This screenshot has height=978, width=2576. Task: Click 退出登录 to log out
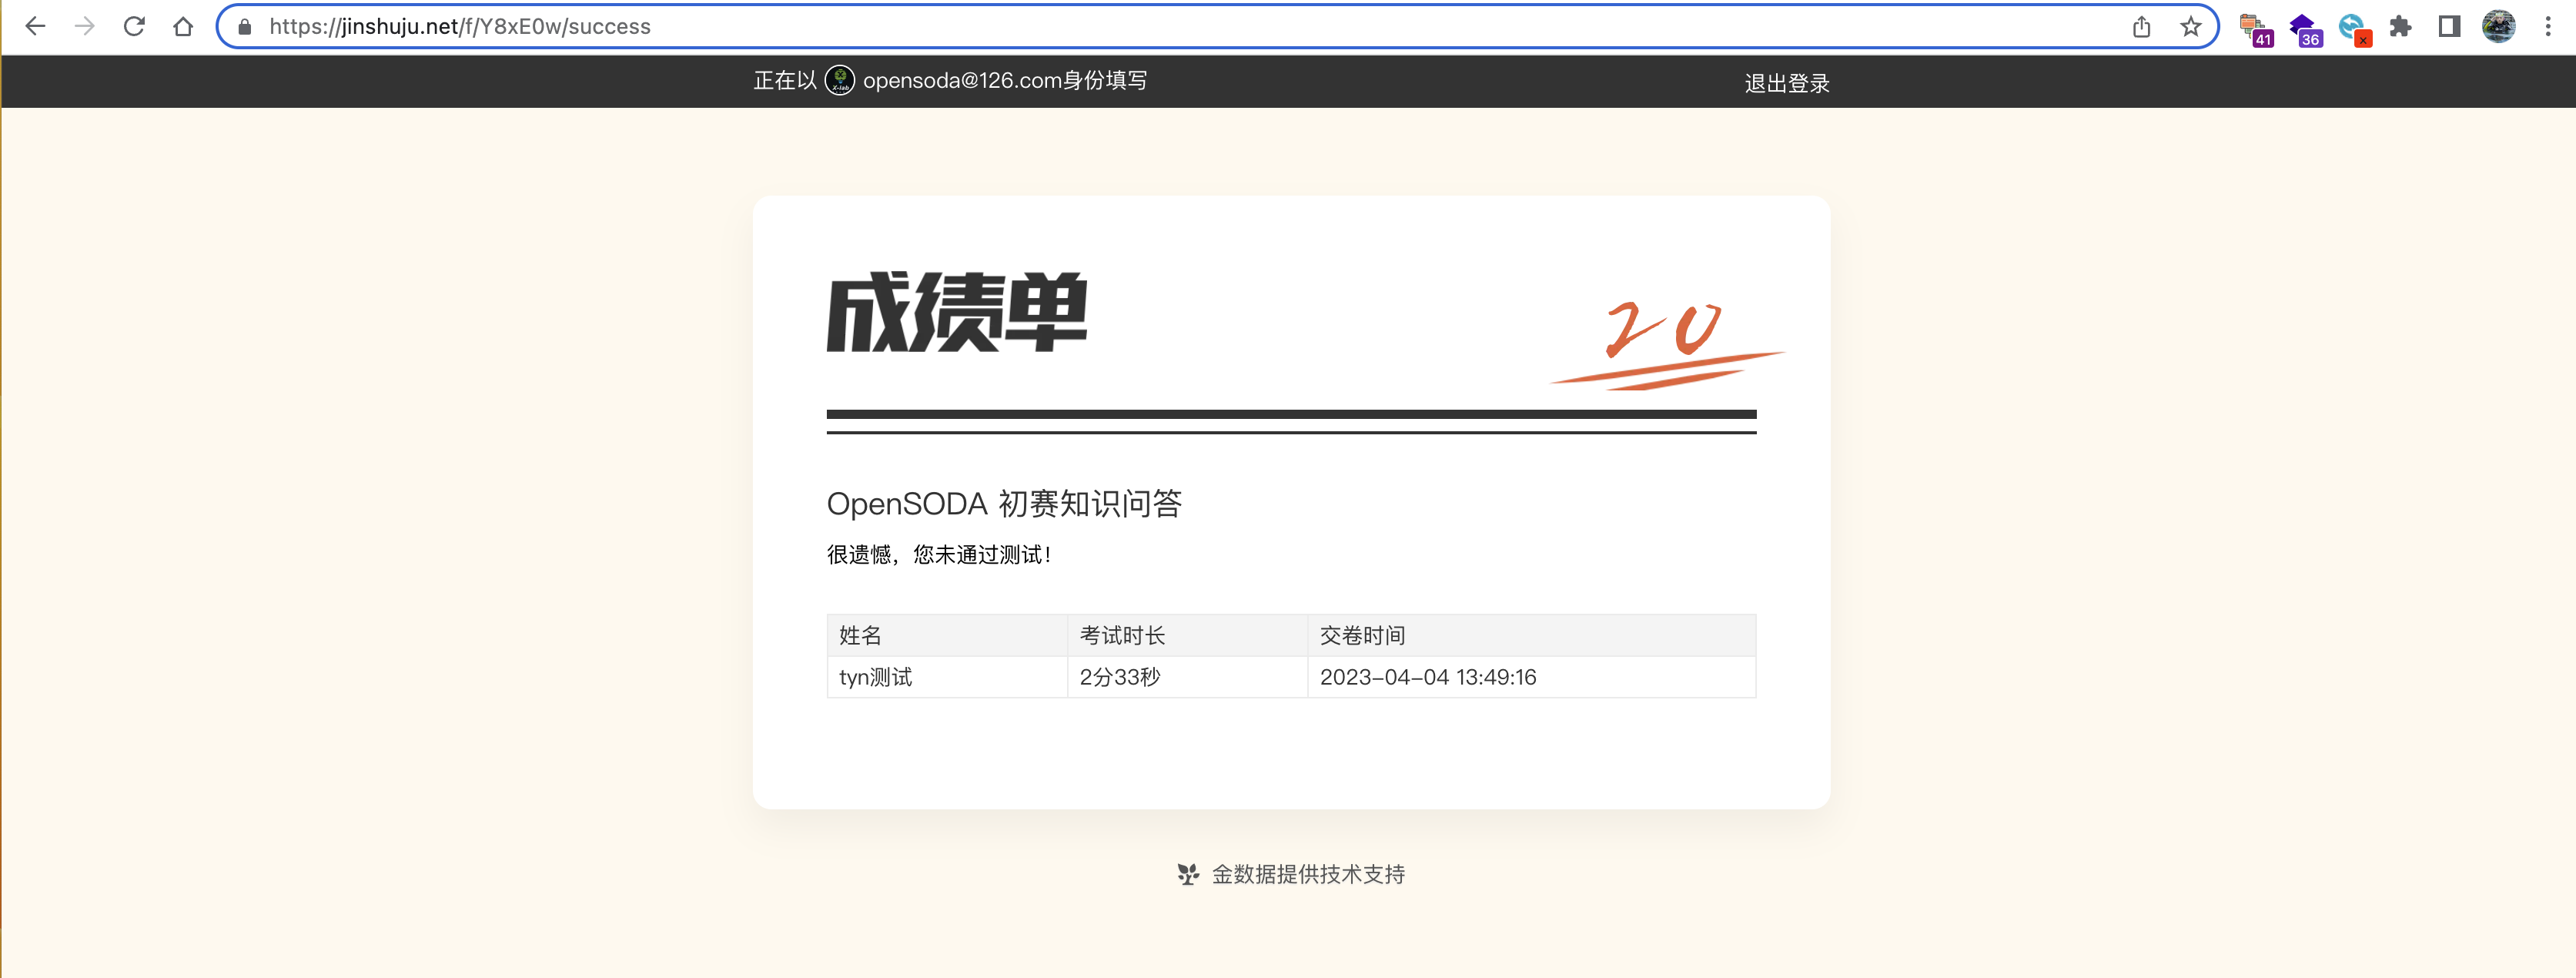[1786, 83]
